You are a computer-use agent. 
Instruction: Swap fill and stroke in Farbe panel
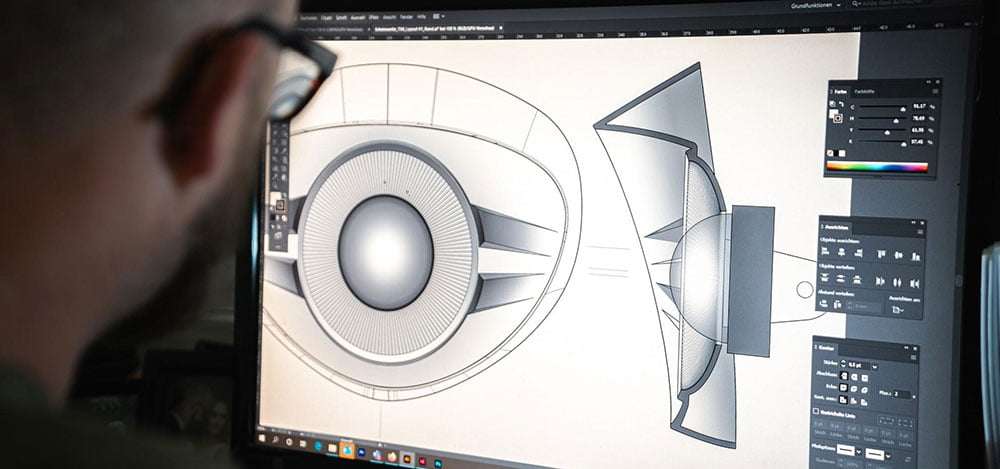click(x=841, y=104)
